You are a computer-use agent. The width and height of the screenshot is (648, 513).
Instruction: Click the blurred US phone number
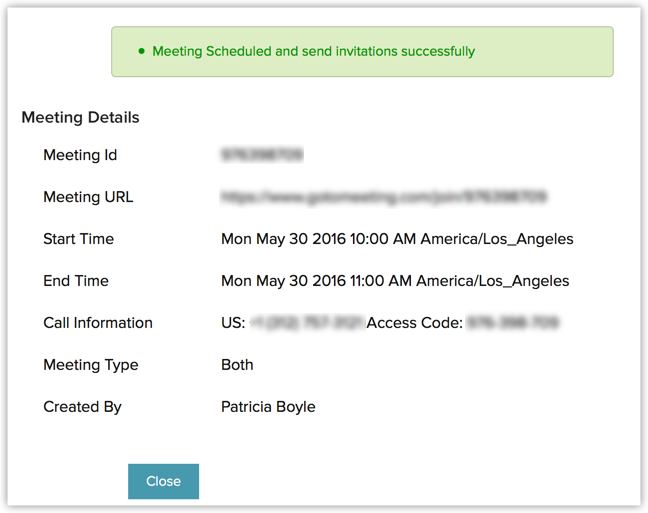(x=306, y=323)
